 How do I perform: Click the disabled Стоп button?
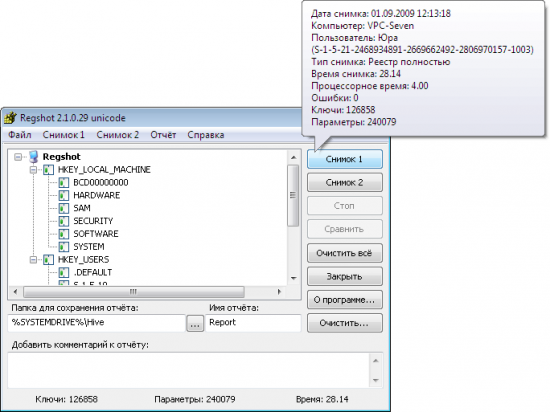(x=345, y=206)
